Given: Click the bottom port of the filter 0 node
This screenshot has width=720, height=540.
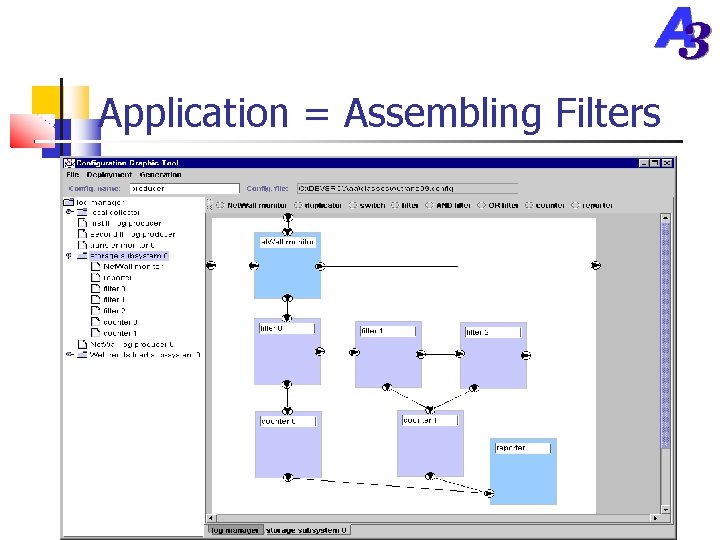Looking at the screenshot, I should 287,384.
